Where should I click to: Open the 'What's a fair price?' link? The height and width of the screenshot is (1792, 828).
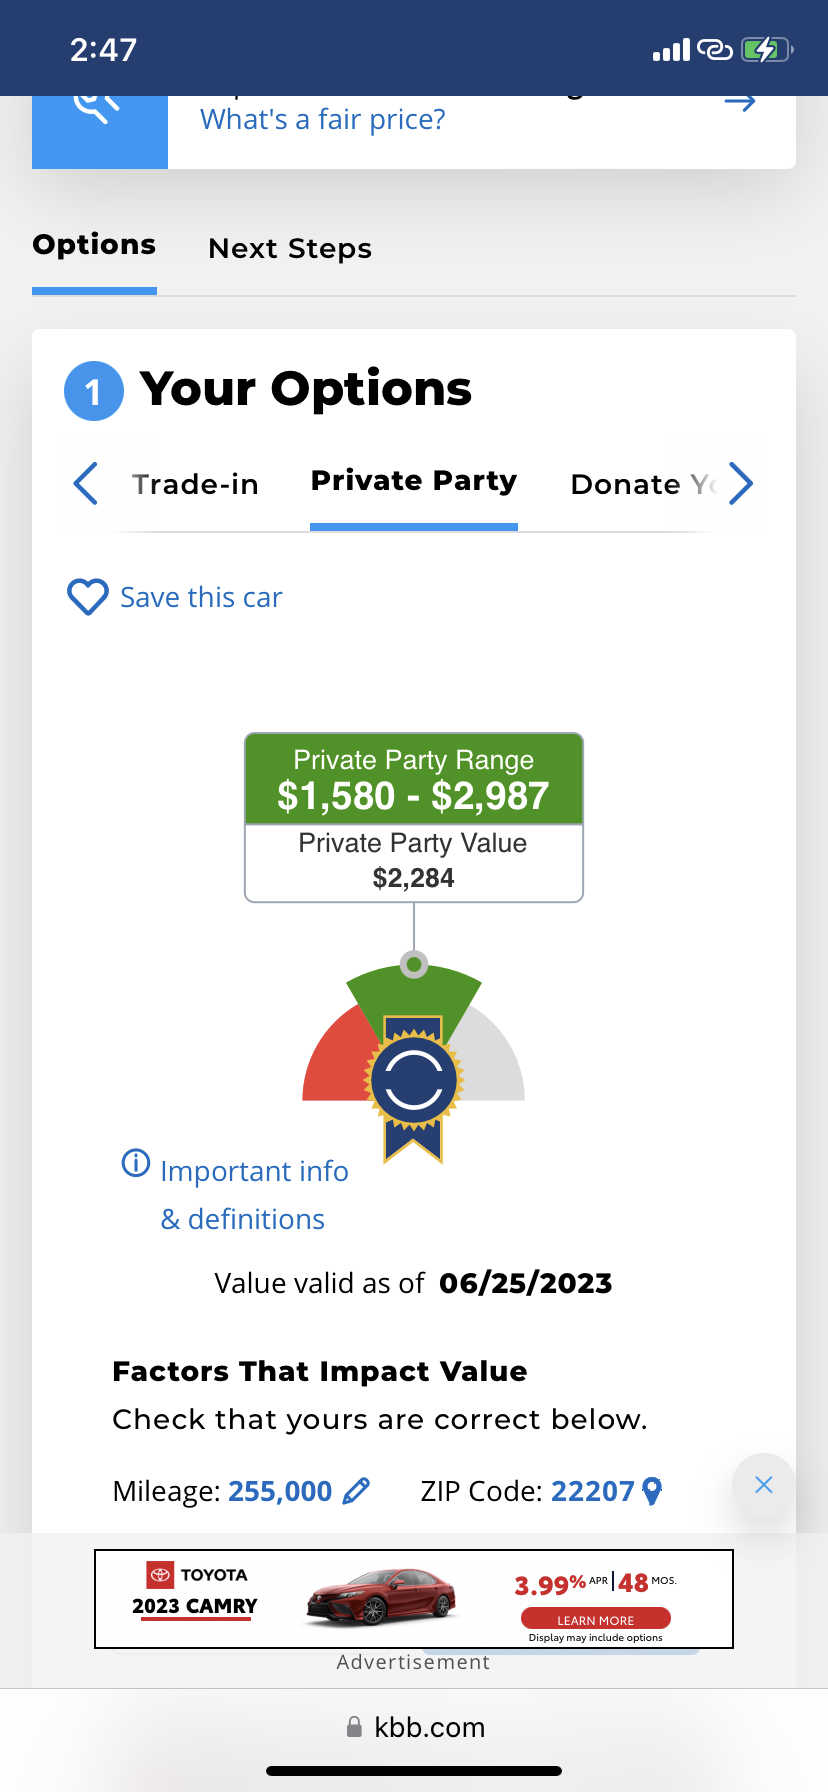pos(322,120)
